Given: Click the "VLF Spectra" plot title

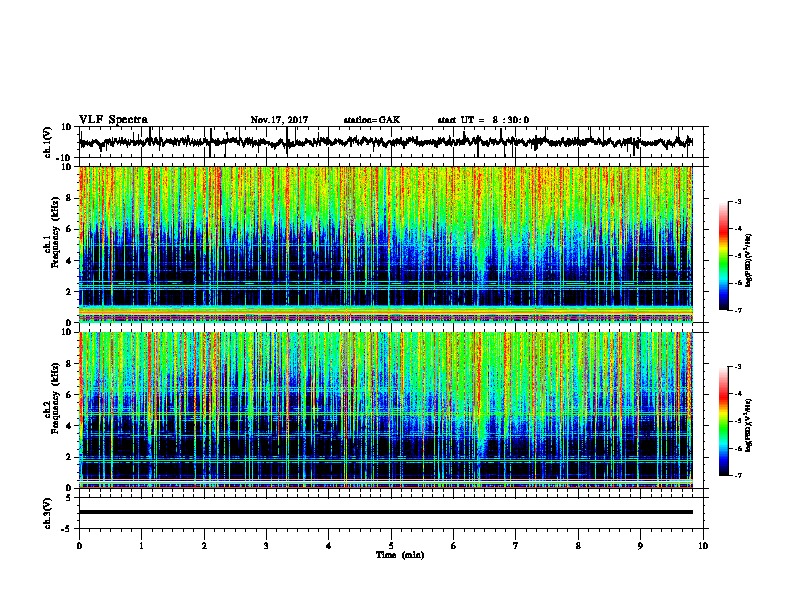Looking at the screenshot, I should point(113,119).
